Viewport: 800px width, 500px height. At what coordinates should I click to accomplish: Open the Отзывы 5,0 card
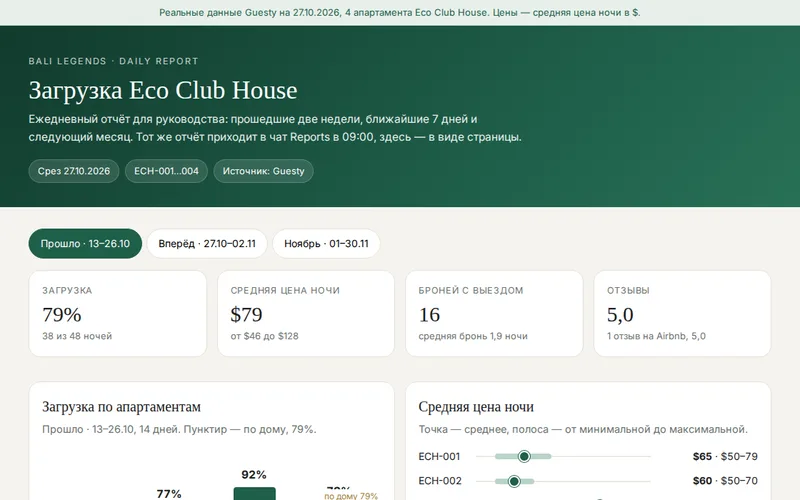[682, 313]
